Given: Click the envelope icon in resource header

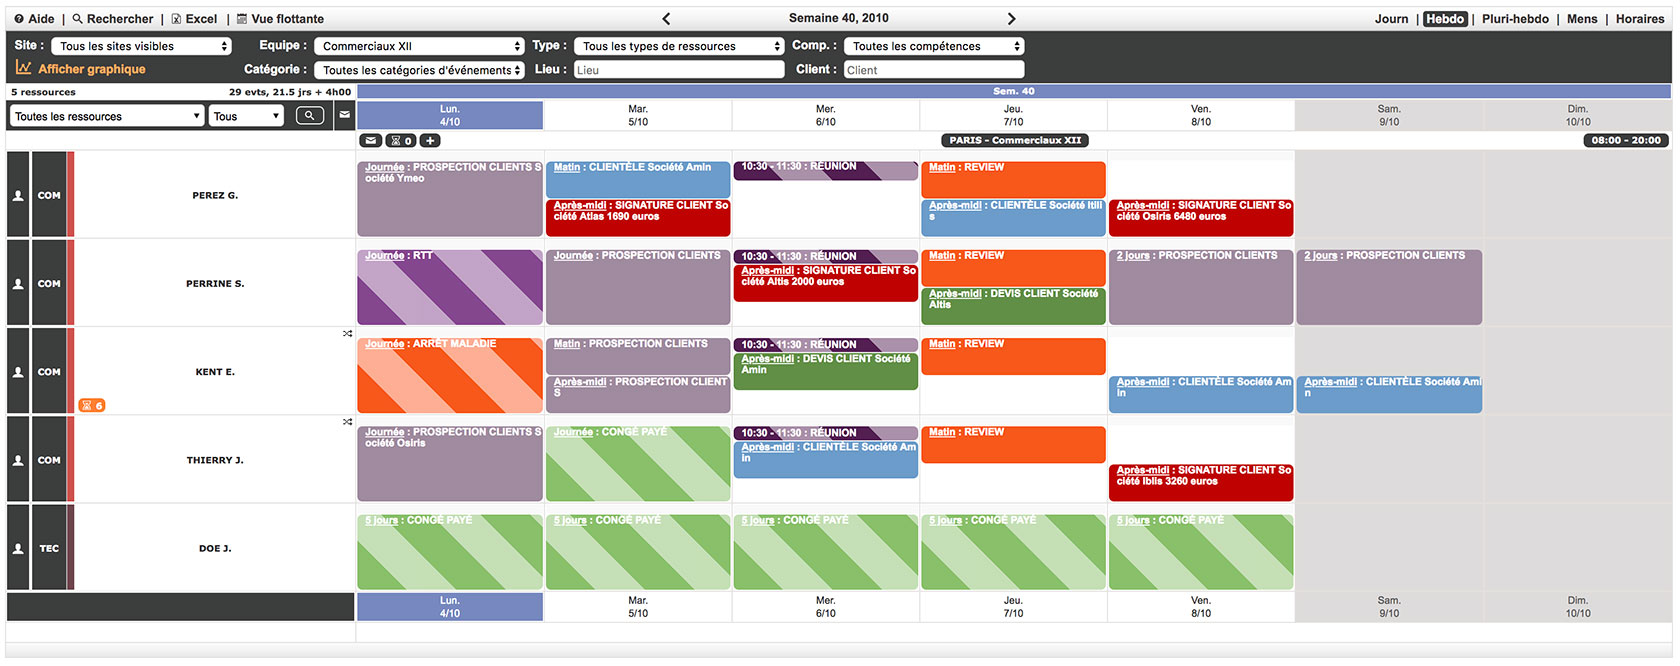Looking at the screenshot, I should coord(344,116).
